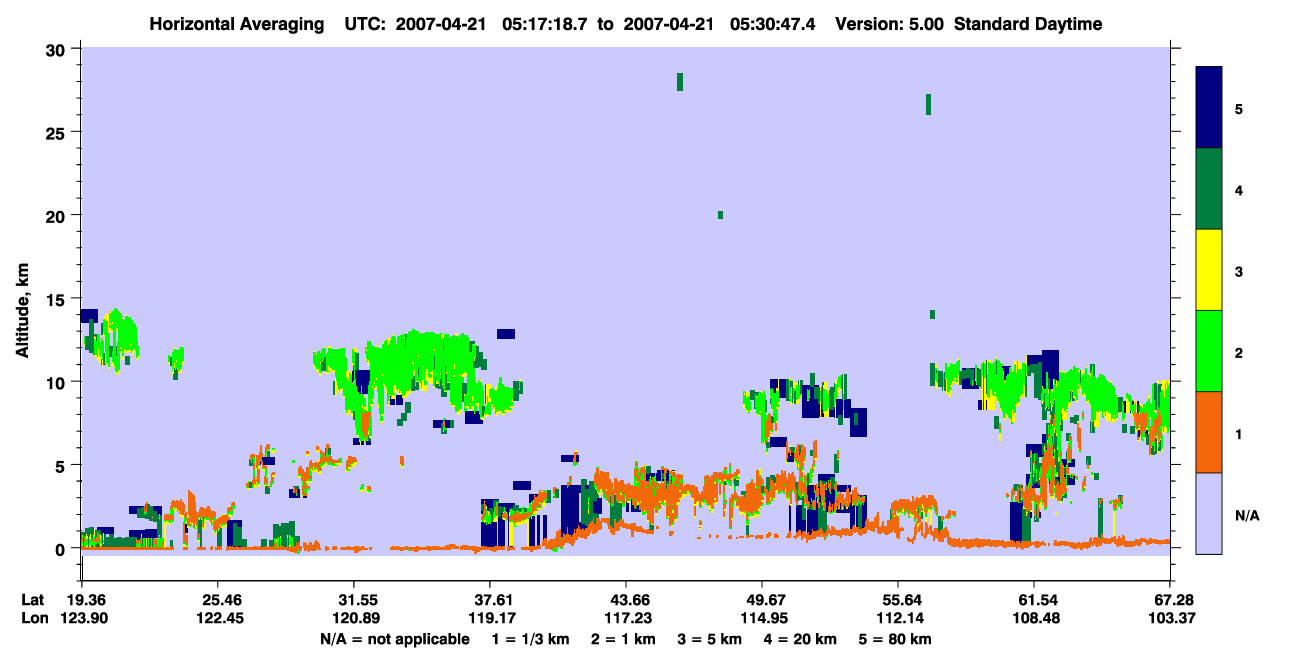Pick the bright green level 2 colorbar segment

tap(1209, 351)
